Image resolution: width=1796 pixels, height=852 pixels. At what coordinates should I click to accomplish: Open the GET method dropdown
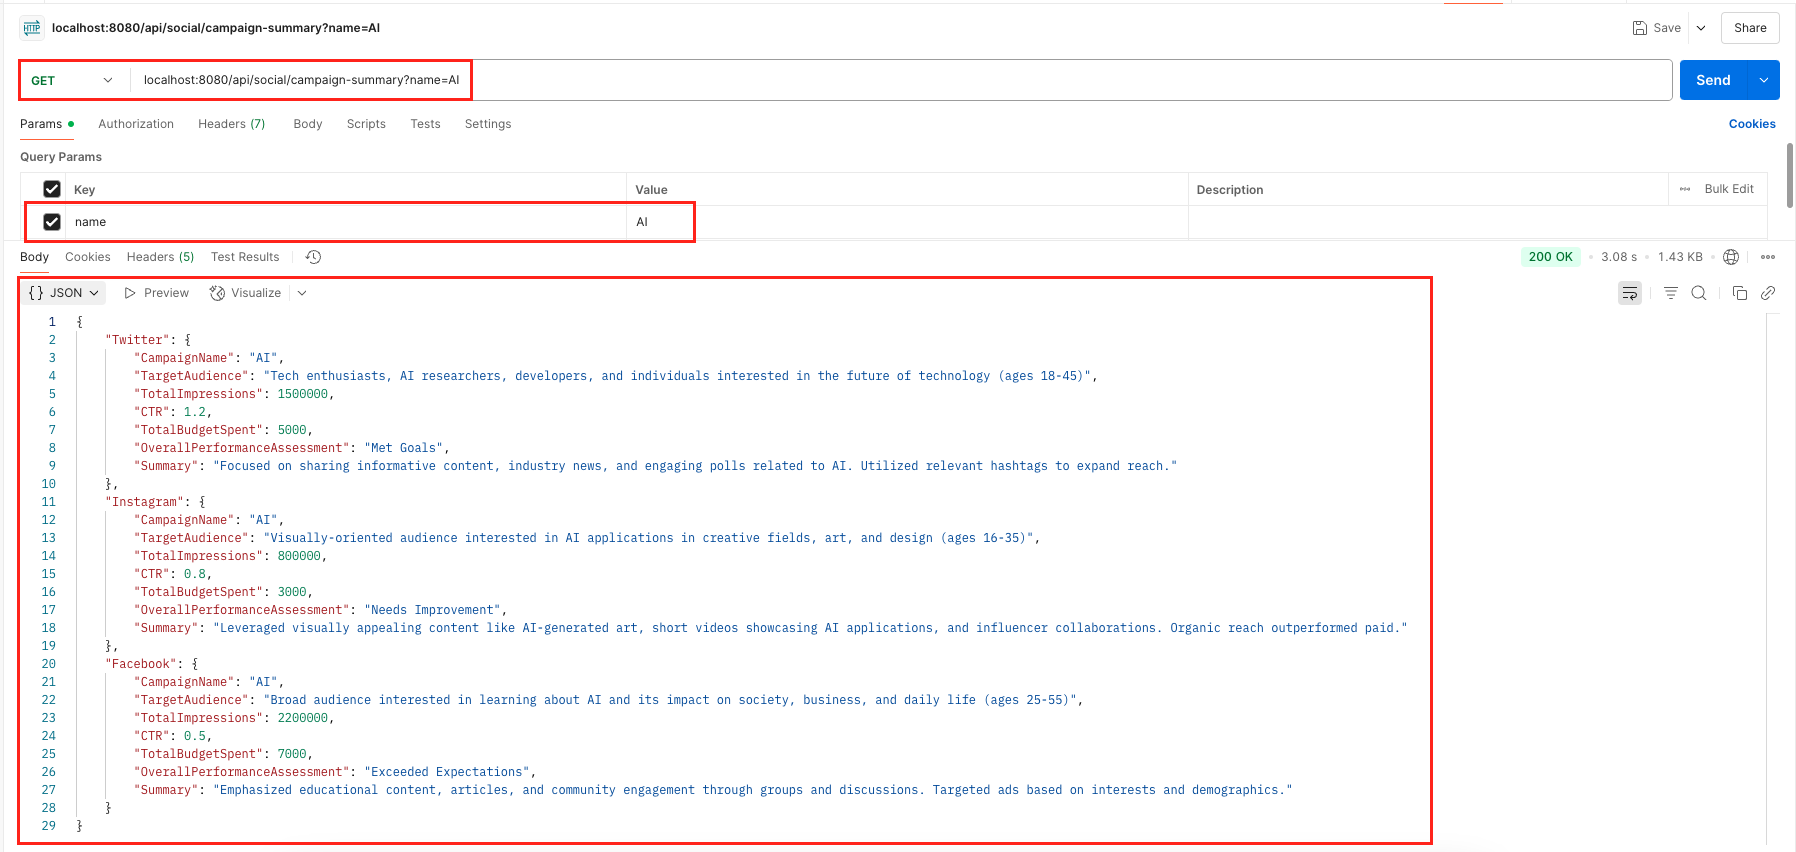(x=72, y=80)
